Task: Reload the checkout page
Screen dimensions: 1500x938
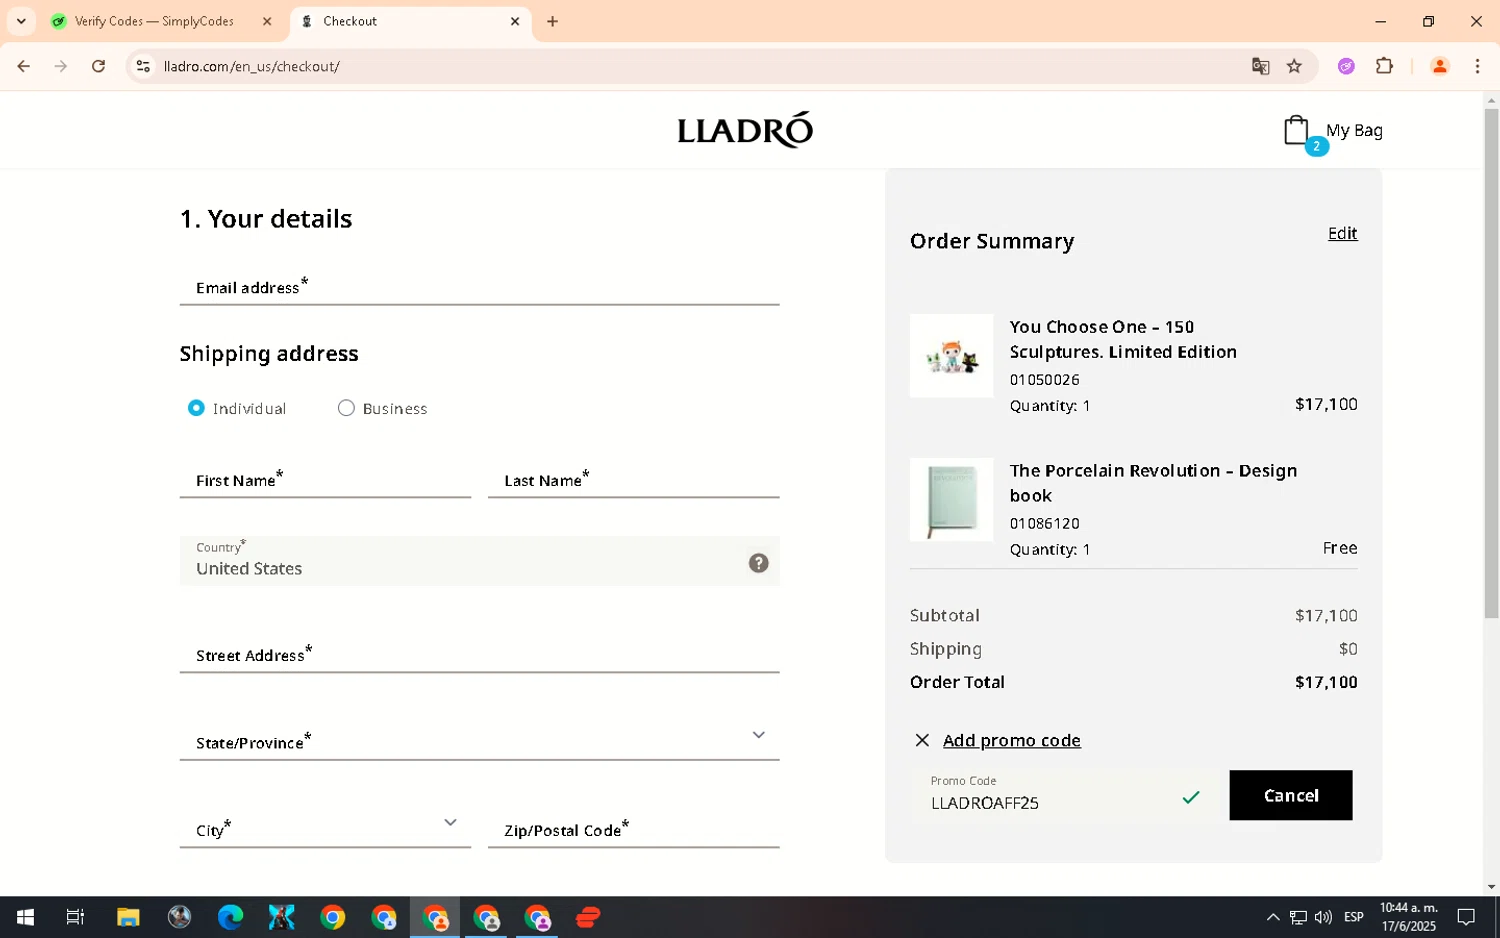Action: 98,66
